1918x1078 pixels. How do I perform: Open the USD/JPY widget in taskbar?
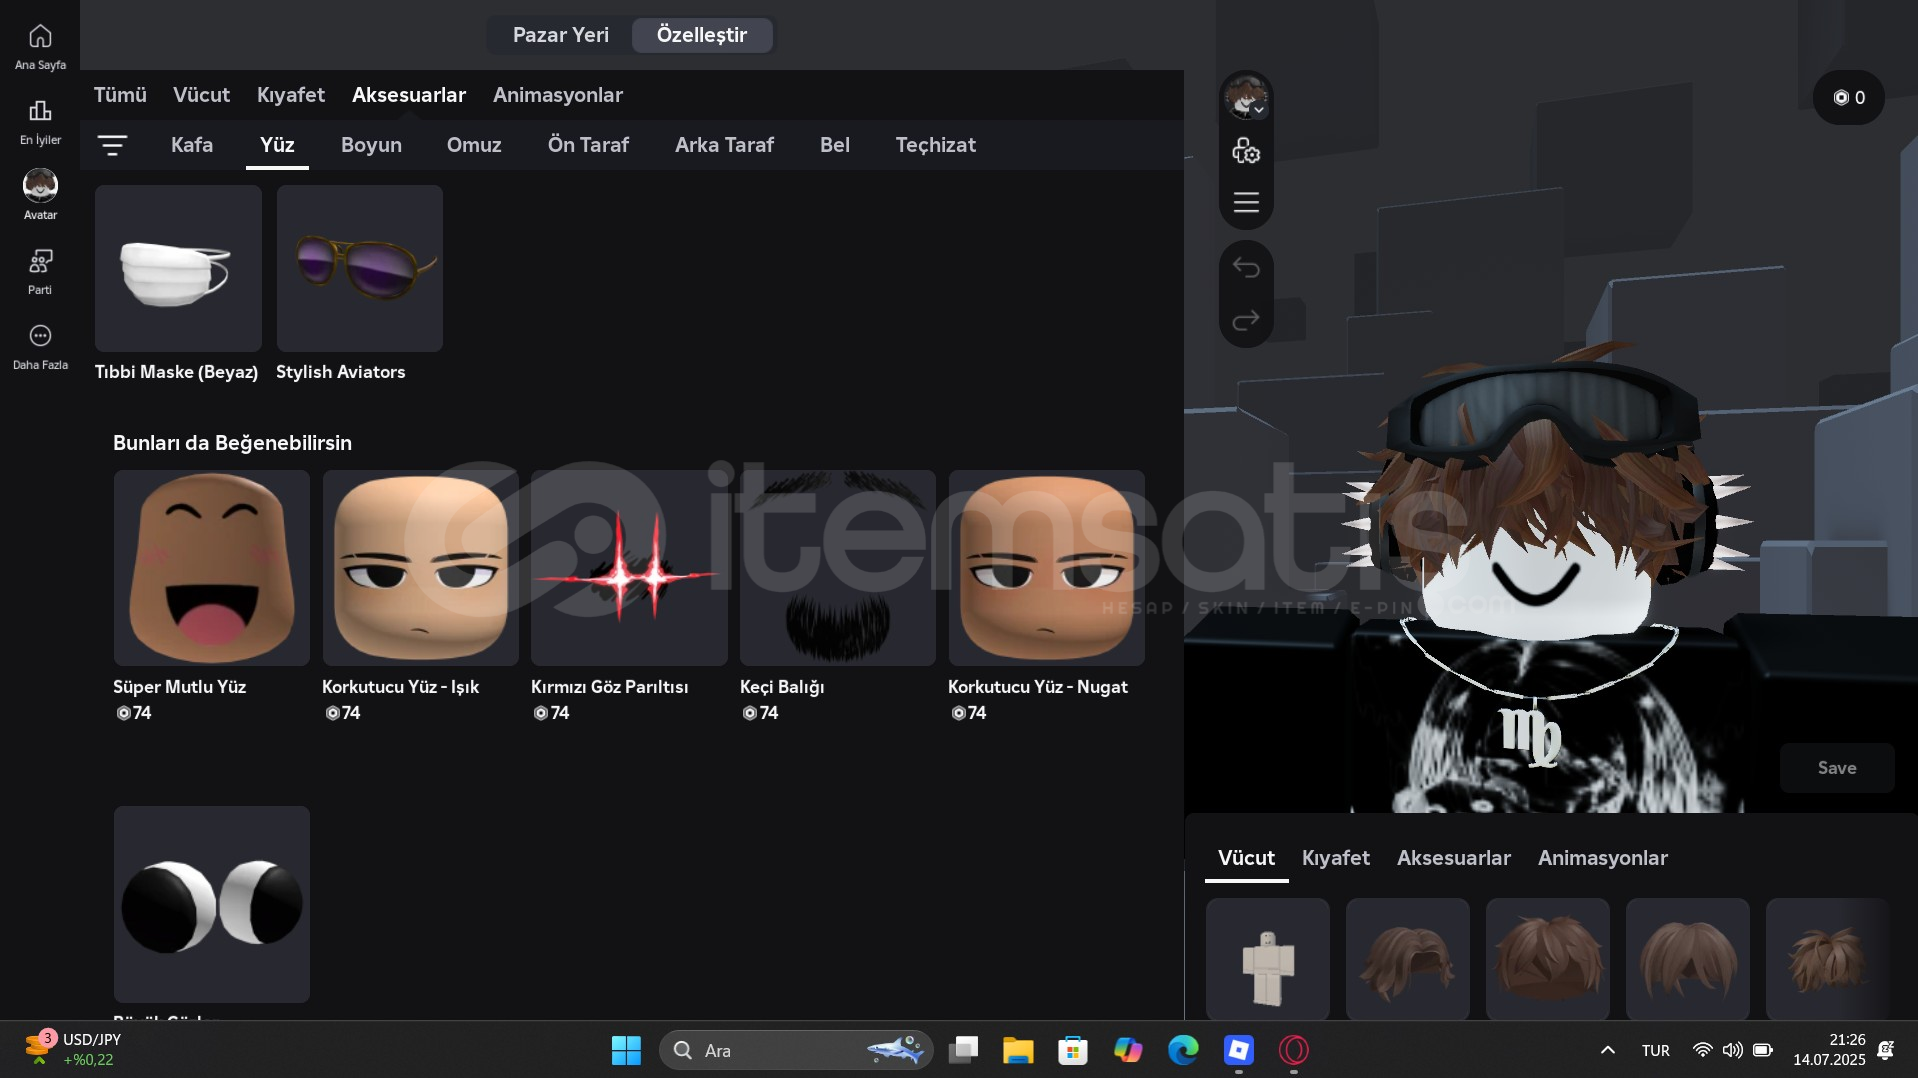point(73,1050)
